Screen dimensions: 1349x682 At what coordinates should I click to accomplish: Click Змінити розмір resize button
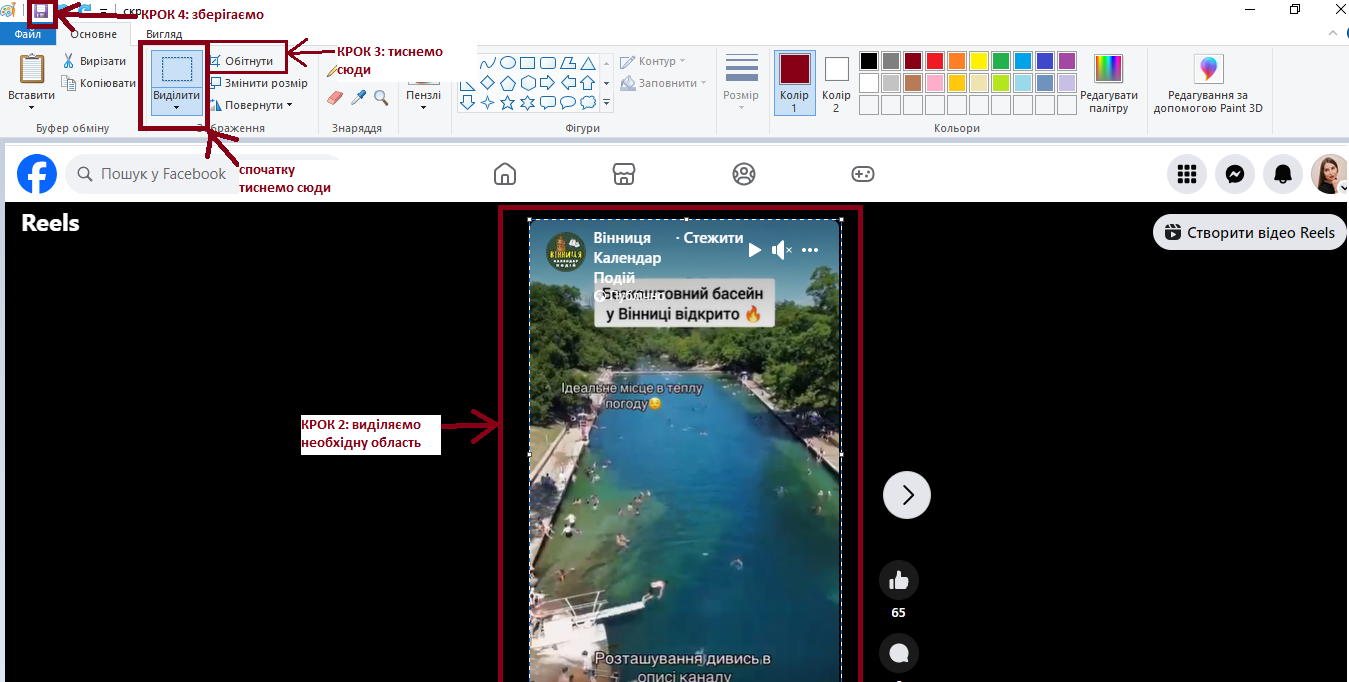click(258, 83)
